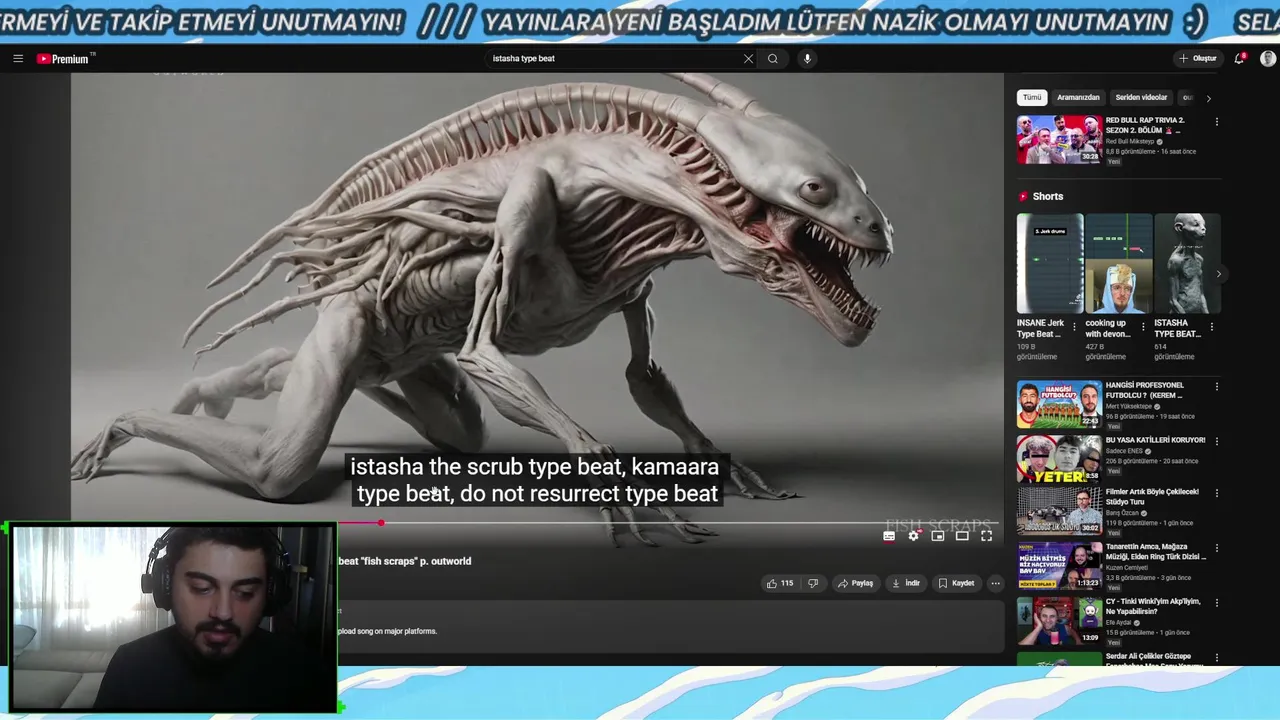Screen dimensions: 1280x720
Task: Share the video using Paylaş
Action: (856, 583)
